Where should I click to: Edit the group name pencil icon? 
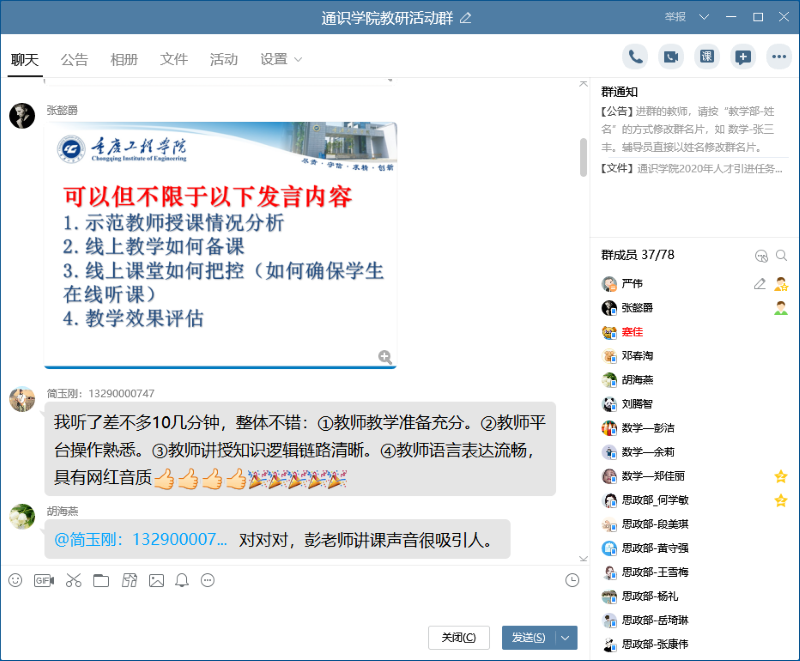pyautogui.click(x=465, y=18)
